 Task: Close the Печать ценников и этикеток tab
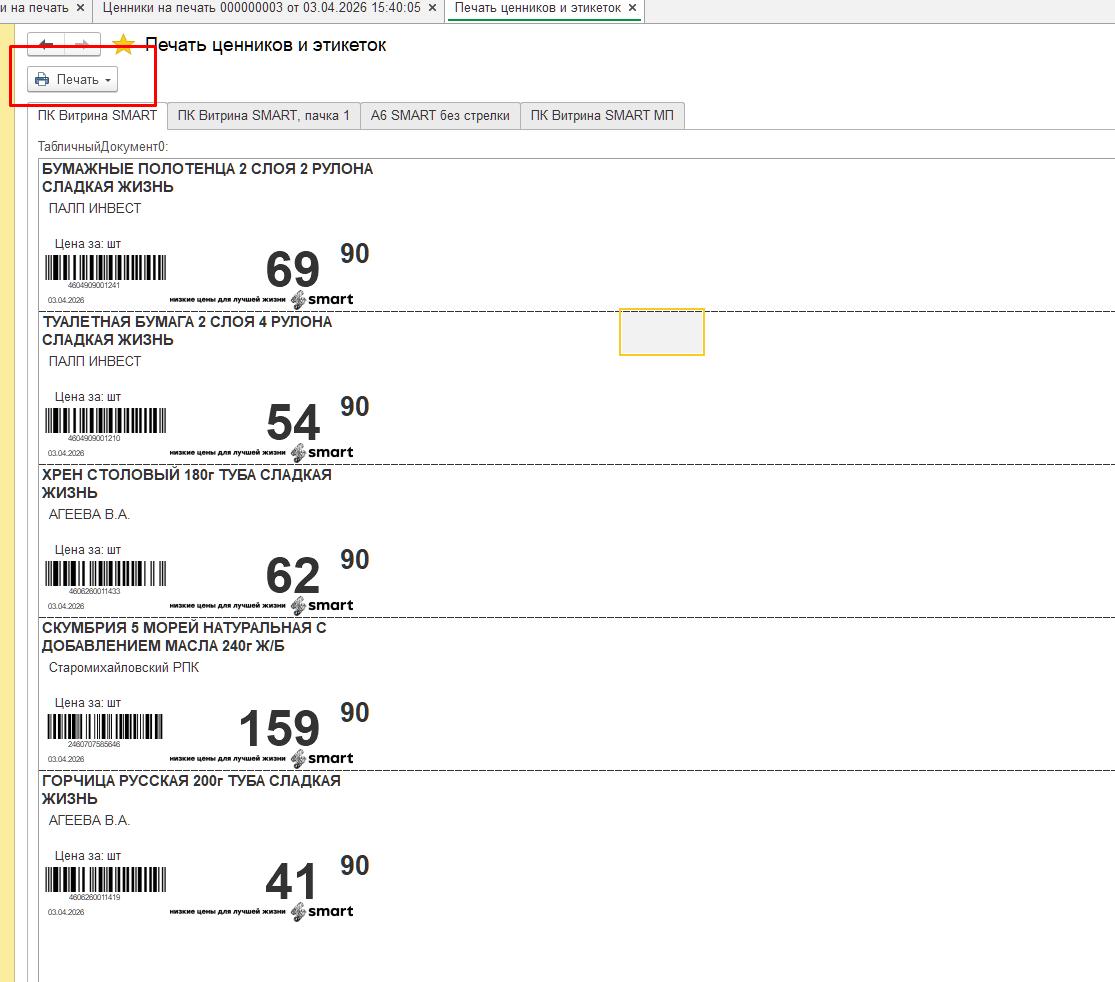632,8
